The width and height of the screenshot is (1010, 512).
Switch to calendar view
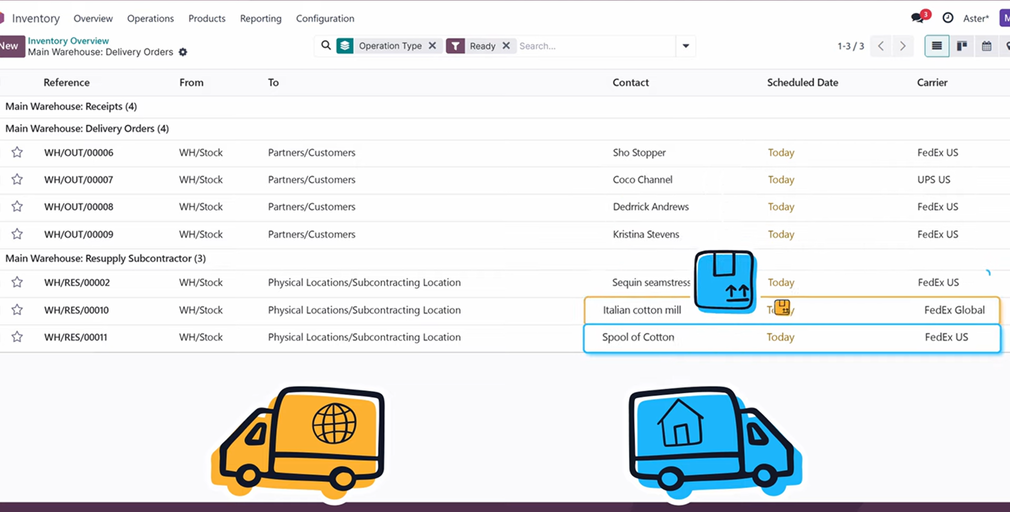986,46
